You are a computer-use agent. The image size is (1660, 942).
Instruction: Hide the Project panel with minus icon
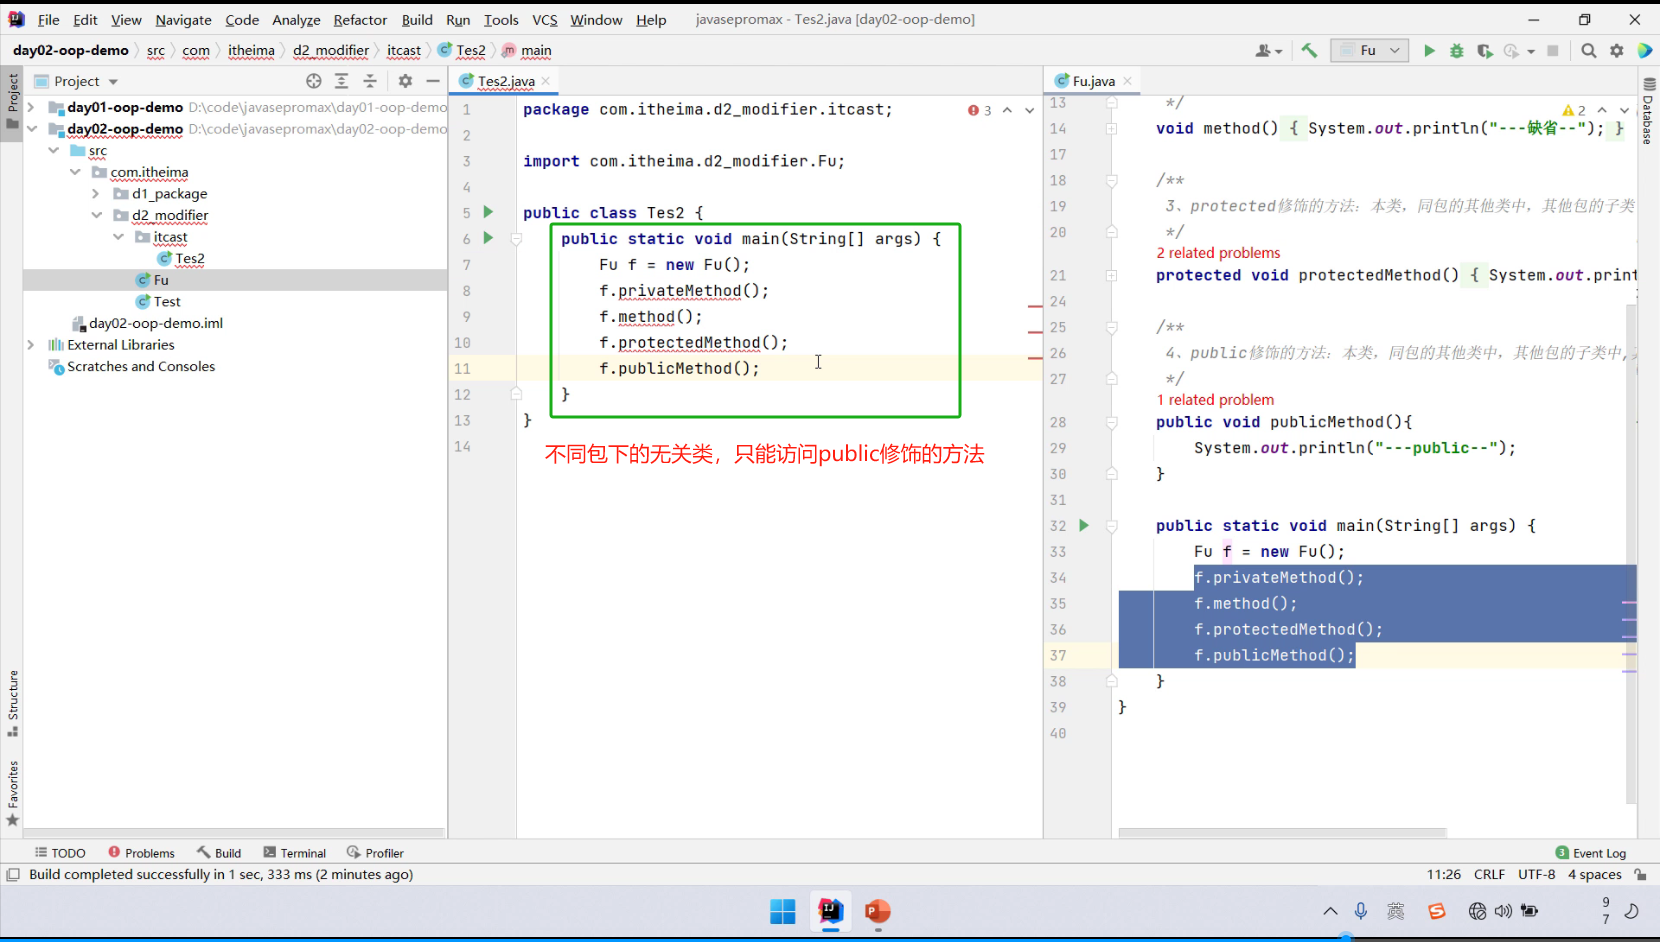(433, 81)
